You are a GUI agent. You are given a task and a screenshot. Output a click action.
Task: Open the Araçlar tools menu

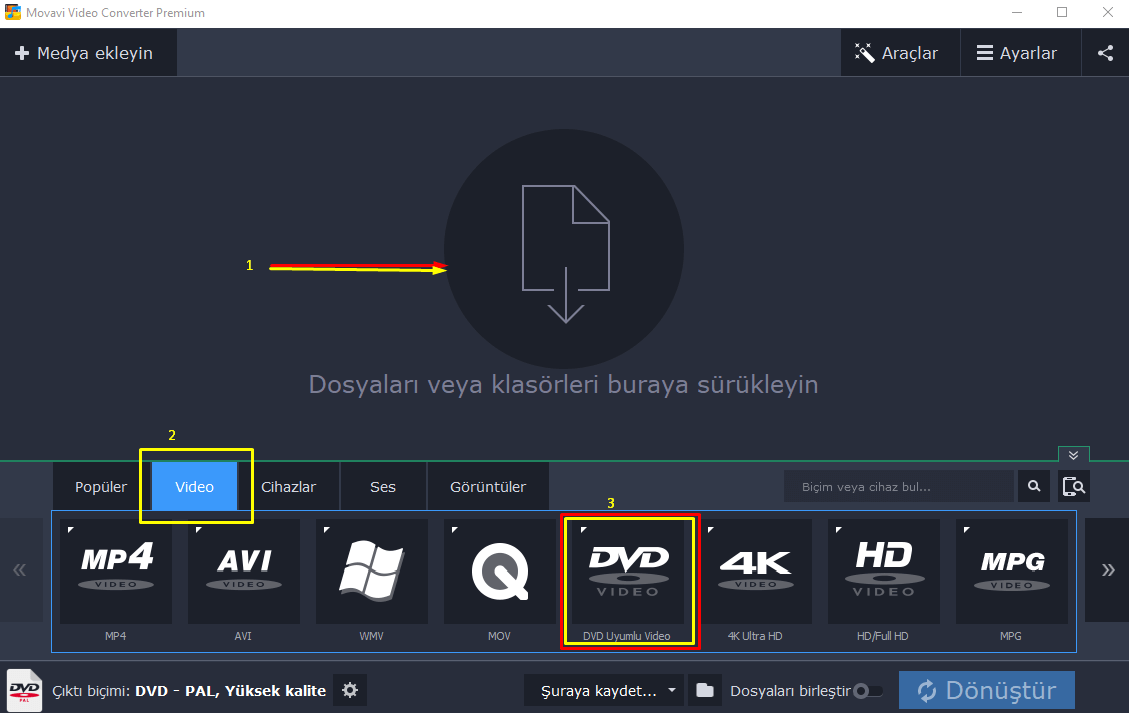[897, 53]
